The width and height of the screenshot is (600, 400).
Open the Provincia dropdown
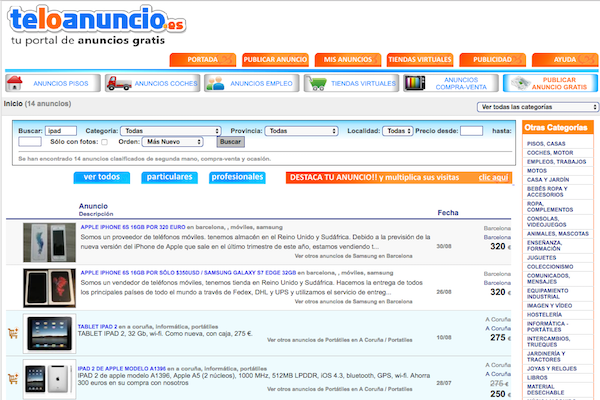click(302, 131)
